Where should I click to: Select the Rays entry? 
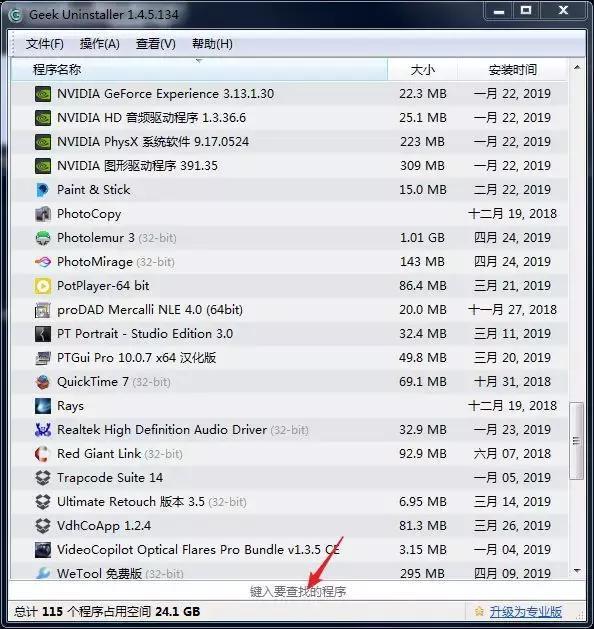pyautogui.click(x=289, y=406)
